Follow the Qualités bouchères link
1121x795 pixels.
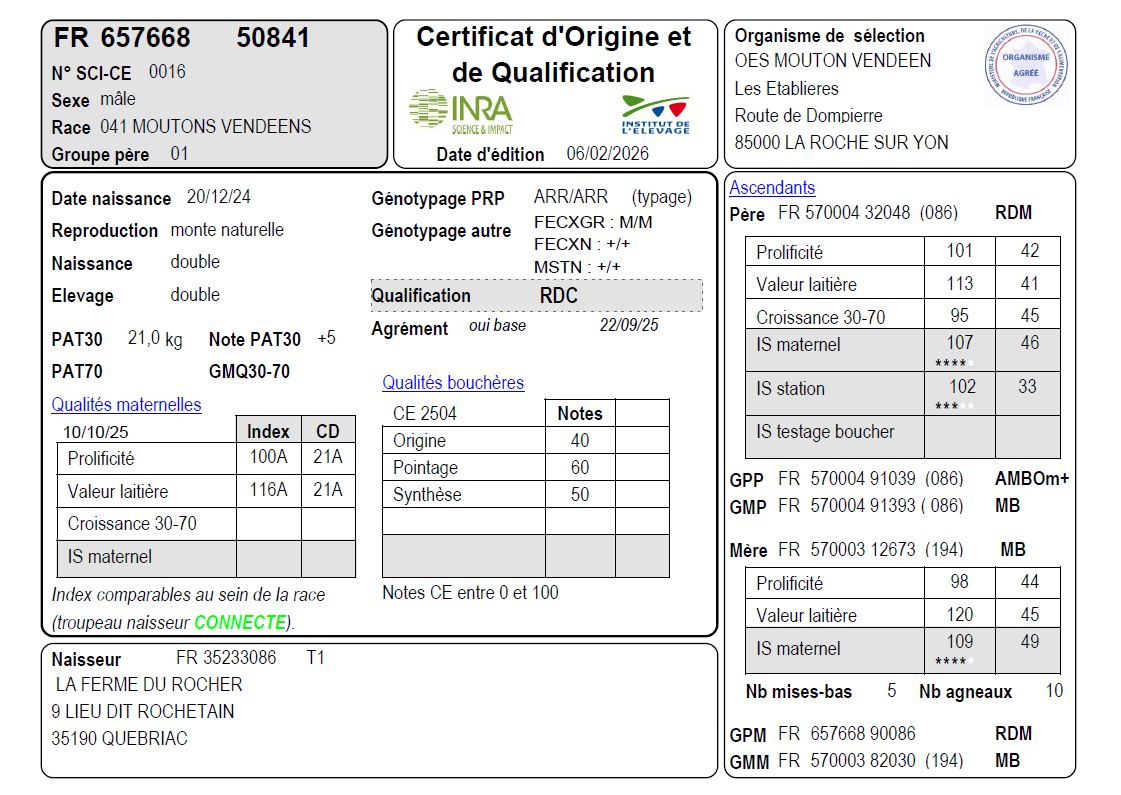pyautogui.click(x=452, y=383)
